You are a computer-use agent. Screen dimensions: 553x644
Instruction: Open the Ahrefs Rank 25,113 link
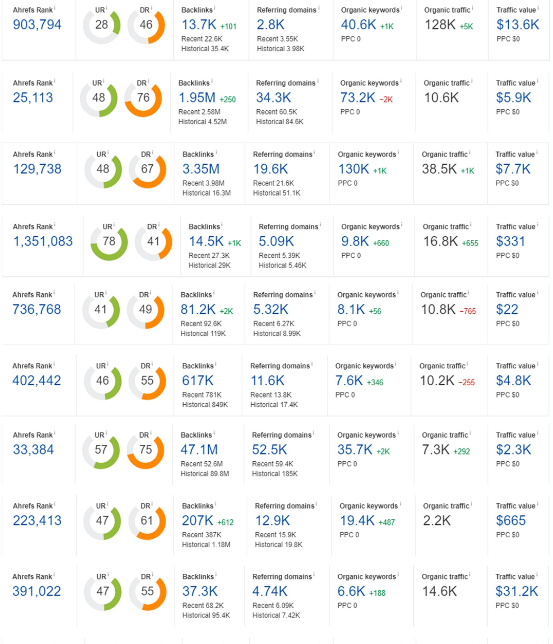click(x=33, y=98)
